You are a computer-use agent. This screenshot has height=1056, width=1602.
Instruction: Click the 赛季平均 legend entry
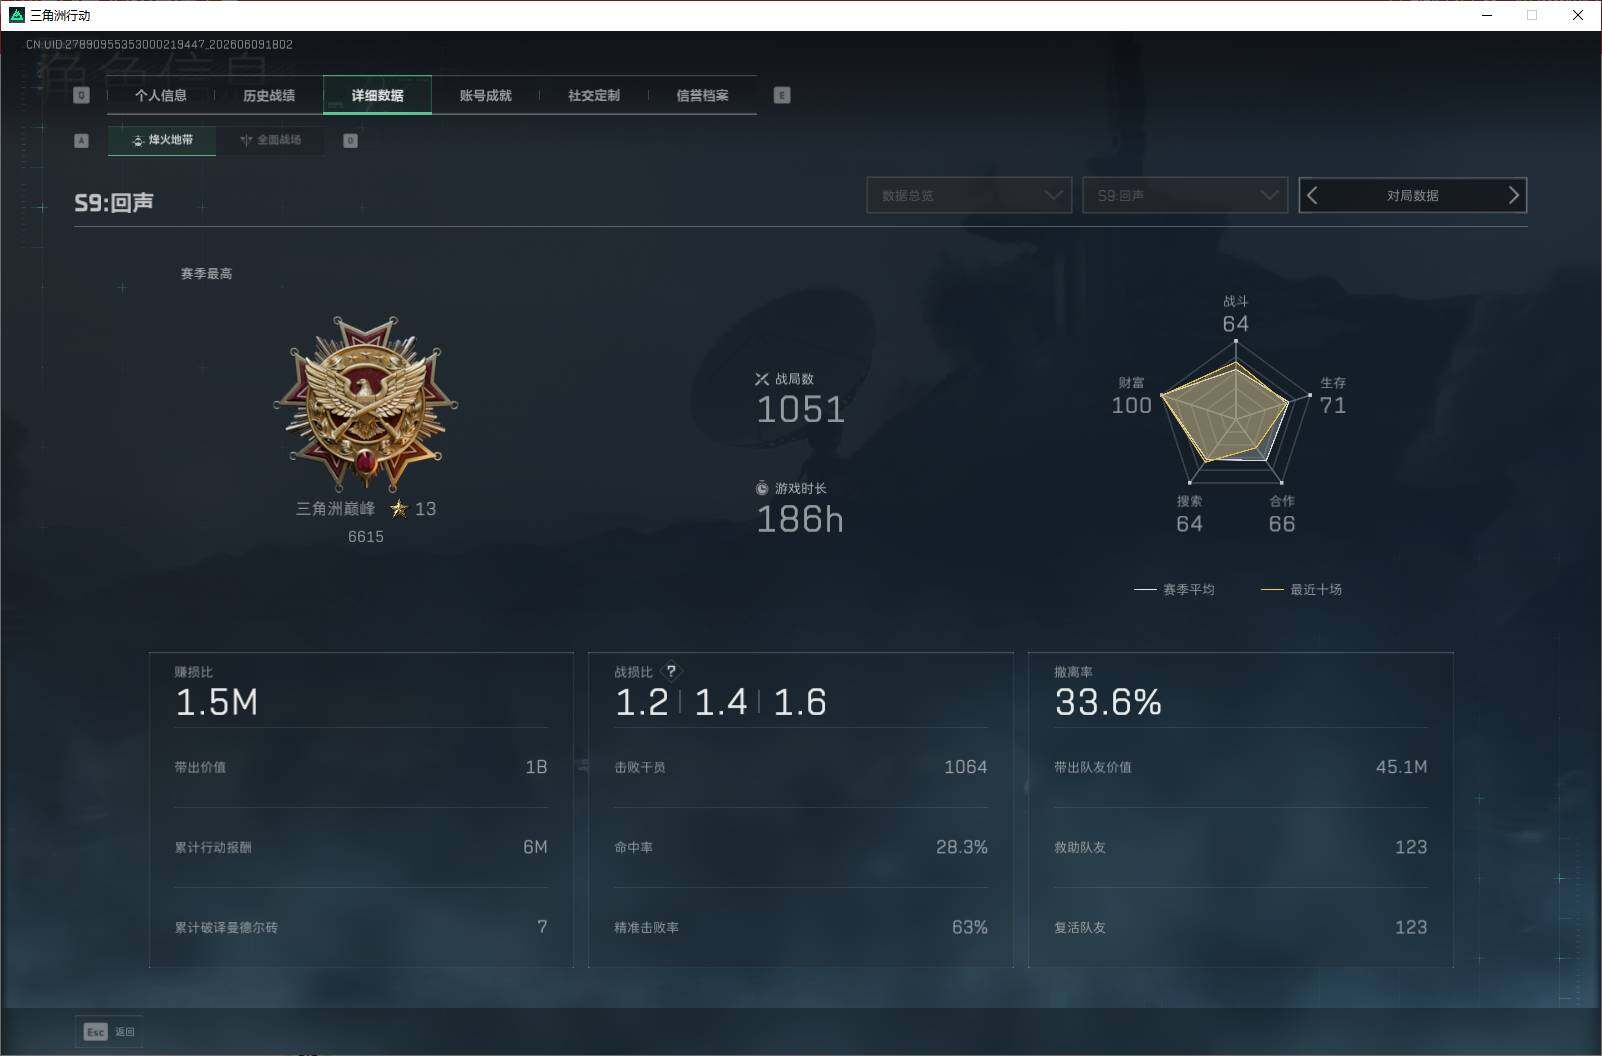point(1174,589)
